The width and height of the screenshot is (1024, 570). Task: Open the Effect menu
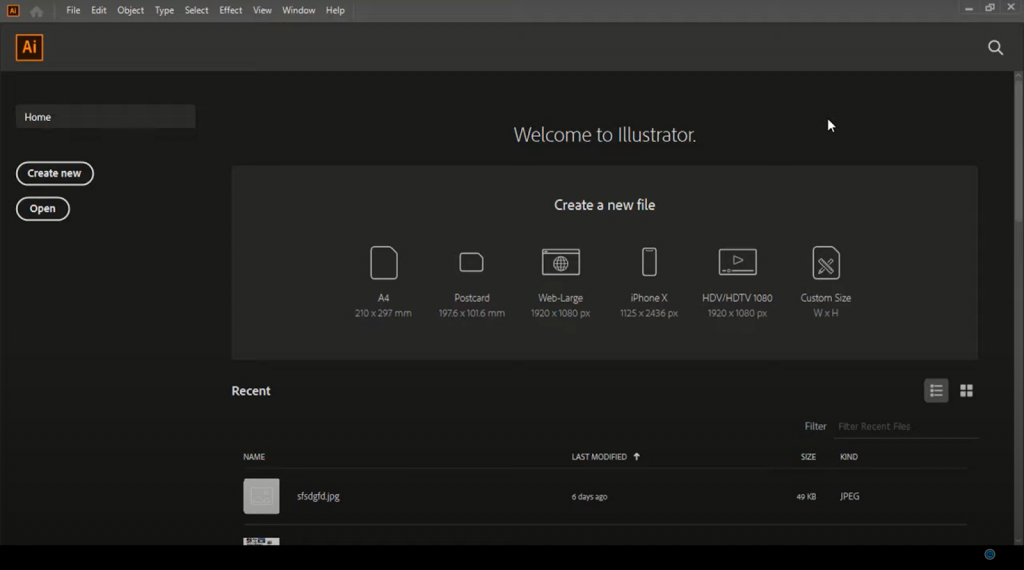tap(231, 10)
